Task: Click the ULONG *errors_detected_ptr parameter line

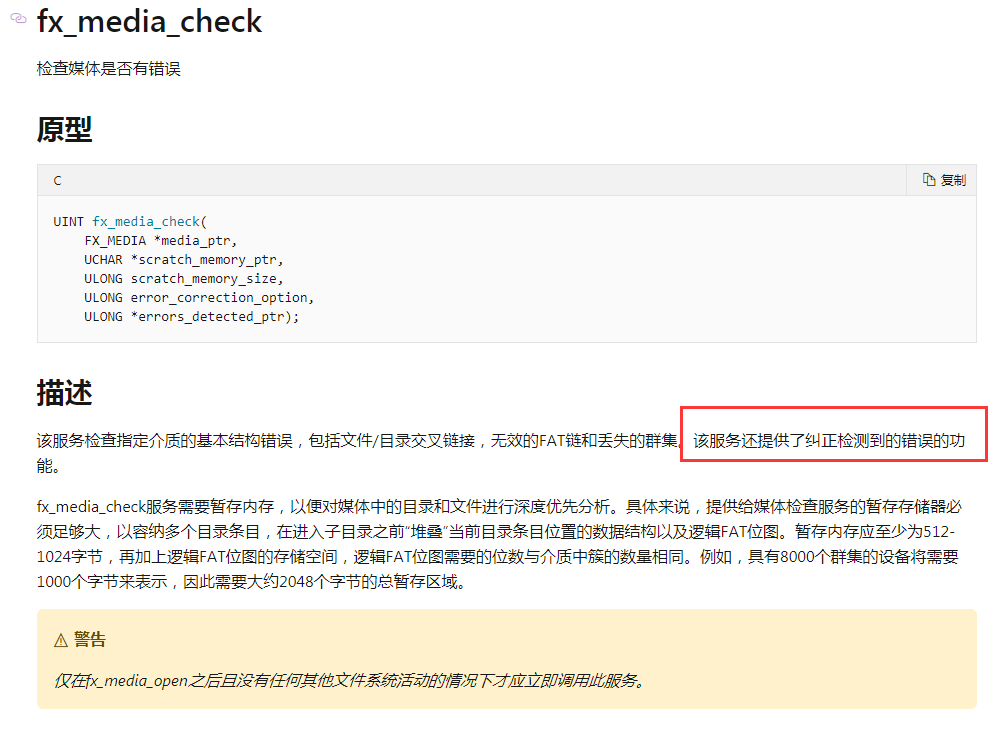Action: 191,316
